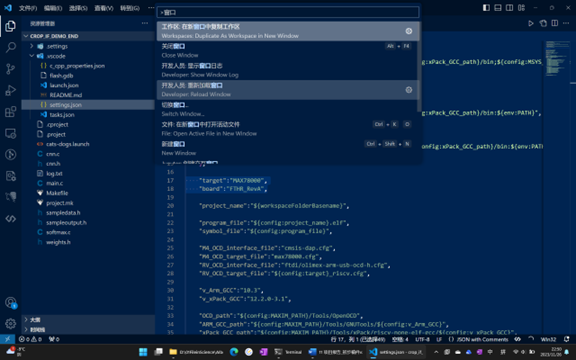Open the Accounts menu icon

10,303
